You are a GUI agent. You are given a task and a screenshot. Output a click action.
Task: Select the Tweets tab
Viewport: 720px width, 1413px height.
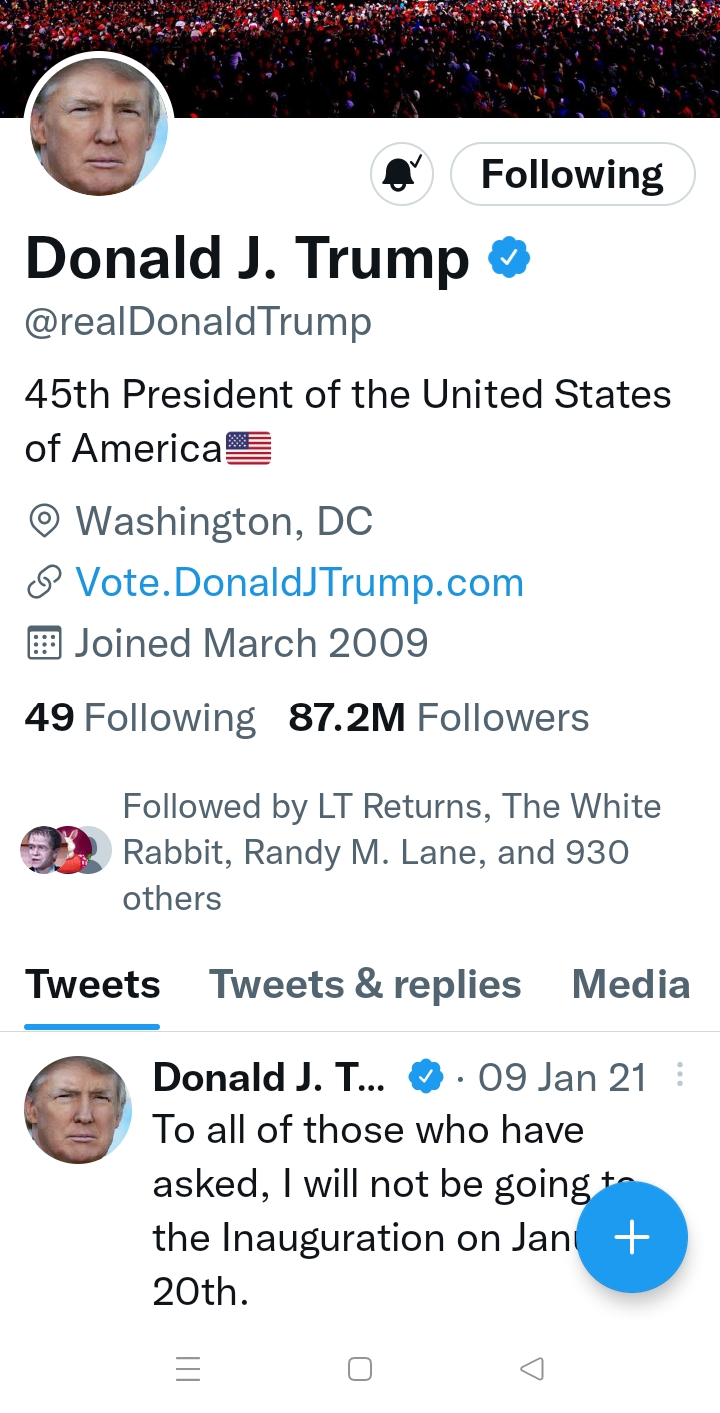pyautogui.click(x=92, y=984)
